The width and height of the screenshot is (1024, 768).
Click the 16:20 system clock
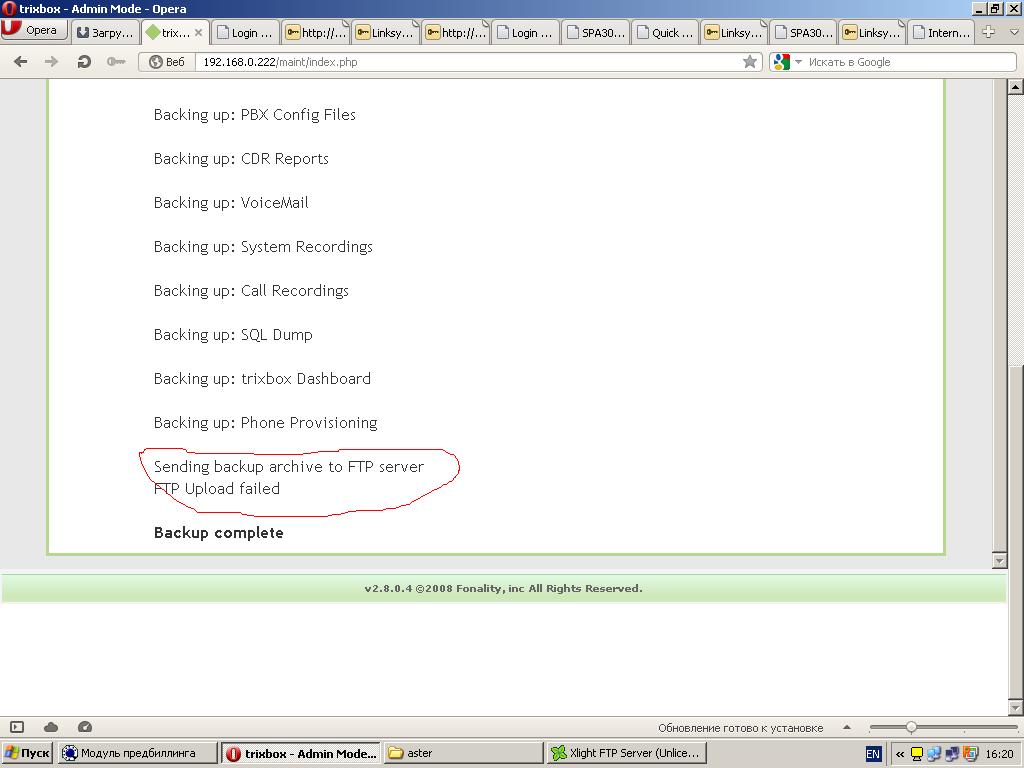pyautogui.click(x=999, y=754)
